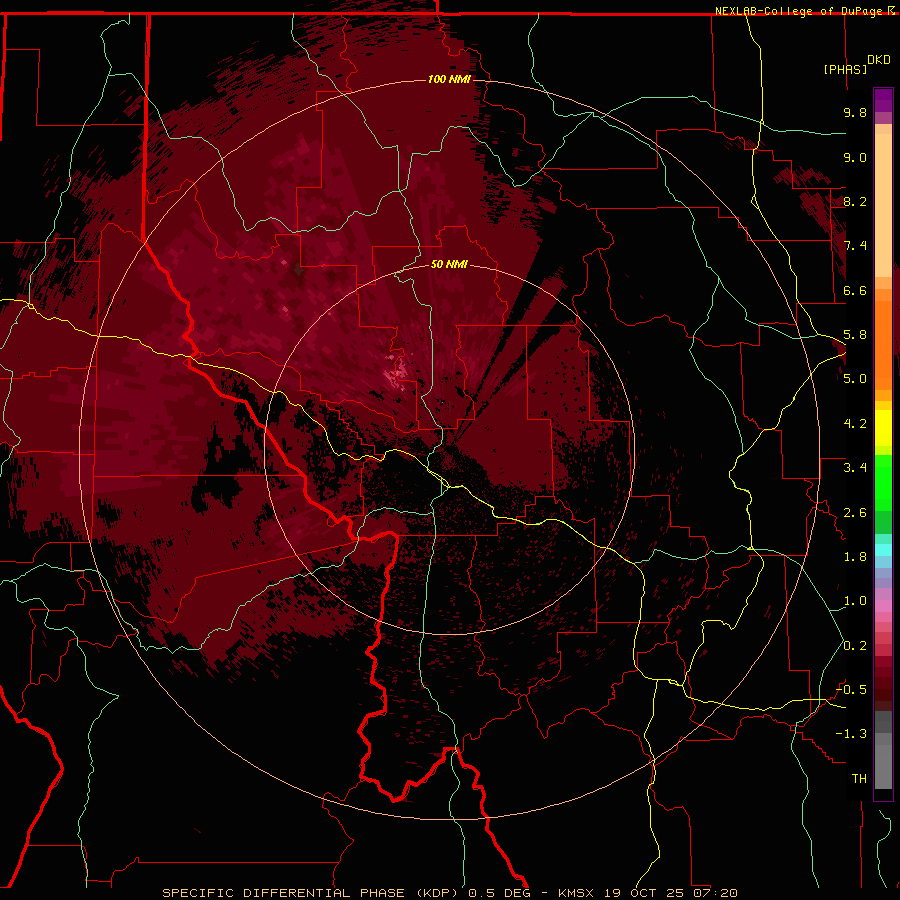Image resolution: width=900 pixels, height=900 pixels.
Task: Click the [PHAS] legend label
Action: 845,69
